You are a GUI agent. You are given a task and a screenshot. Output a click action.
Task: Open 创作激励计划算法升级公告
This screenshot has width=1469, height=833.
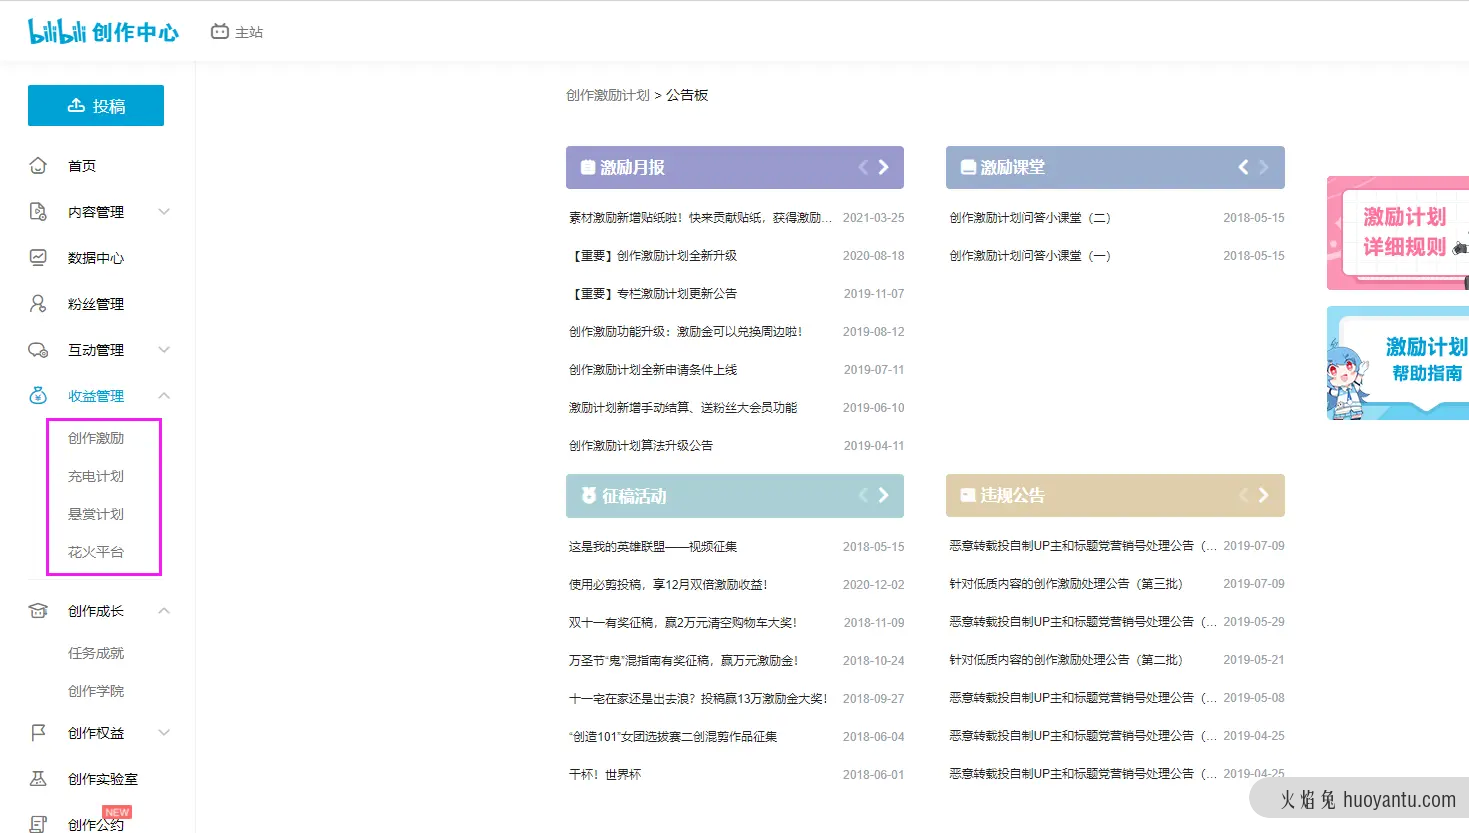point(641,446)
